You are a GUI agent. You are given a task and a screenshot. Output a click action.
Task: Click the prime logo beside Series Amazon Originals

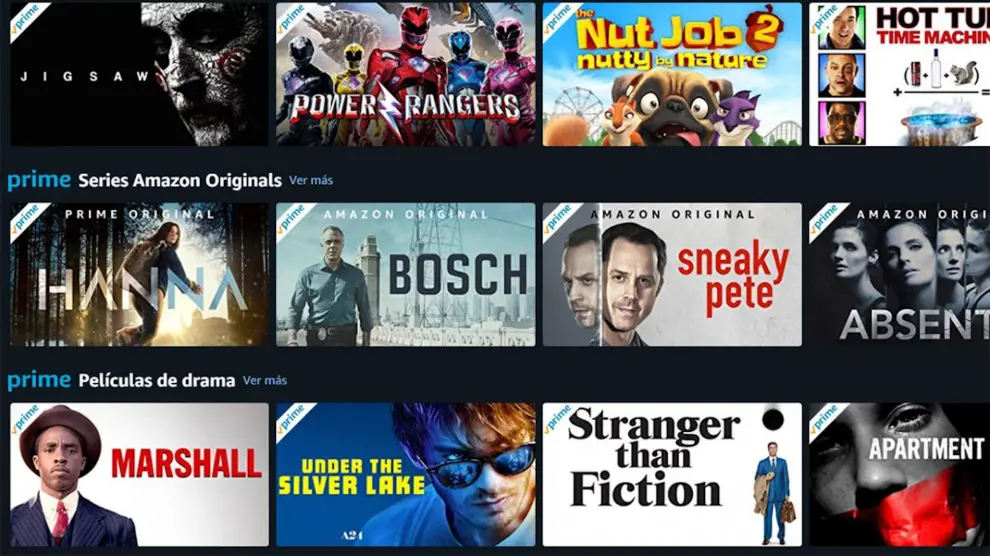click(x=39, y=180)
